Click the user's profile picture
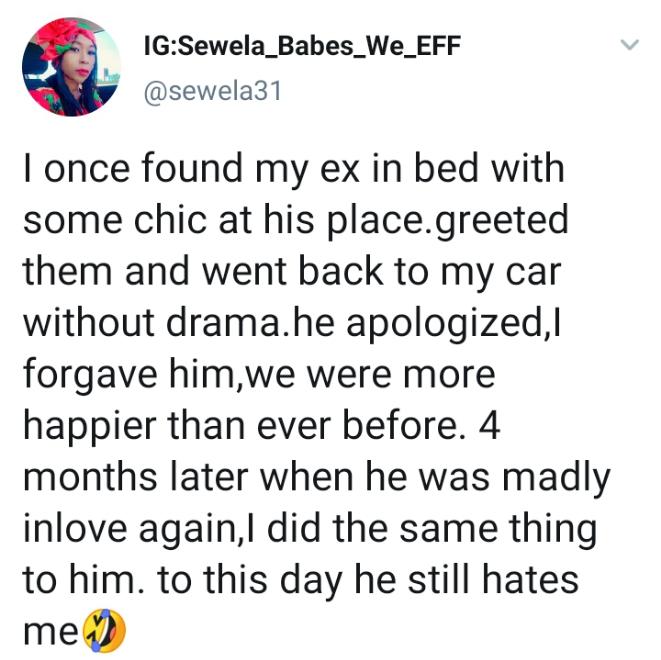 (x=71, y=67)
